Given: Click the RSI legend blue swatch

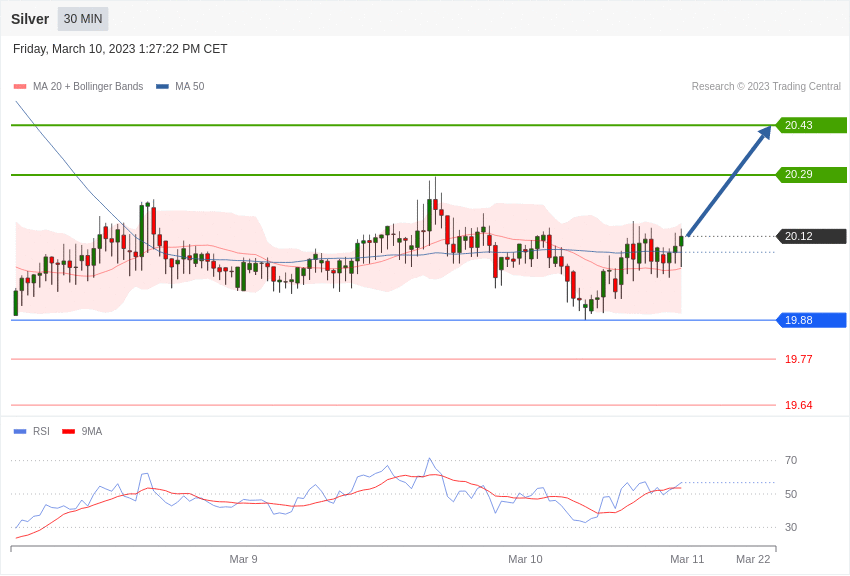Looking at the screenshot, I should (x=20, y=432).
